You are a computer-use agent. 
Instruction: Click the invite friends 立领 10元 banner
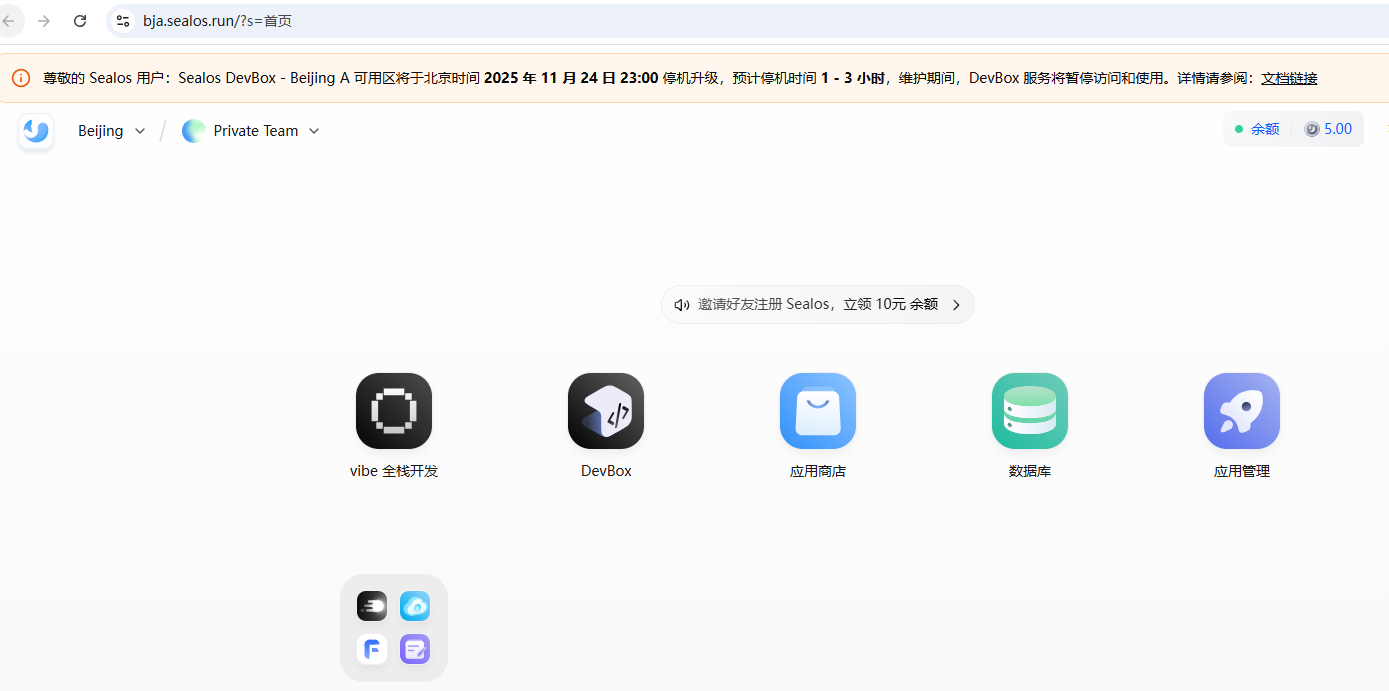[818, 305]
